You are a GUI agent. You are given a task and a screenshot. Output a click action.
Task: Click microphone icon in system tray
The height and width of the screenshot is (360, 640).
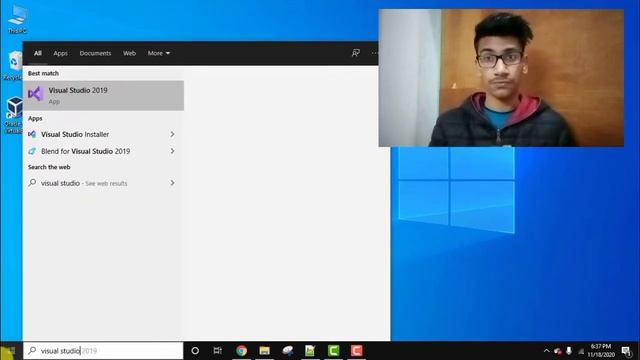pyautogui.click(x=569, y=351)
